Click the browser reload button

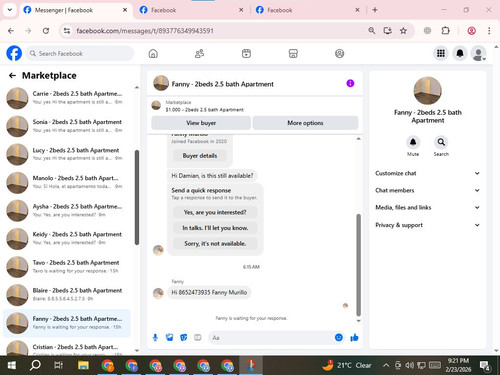point(46,31)
